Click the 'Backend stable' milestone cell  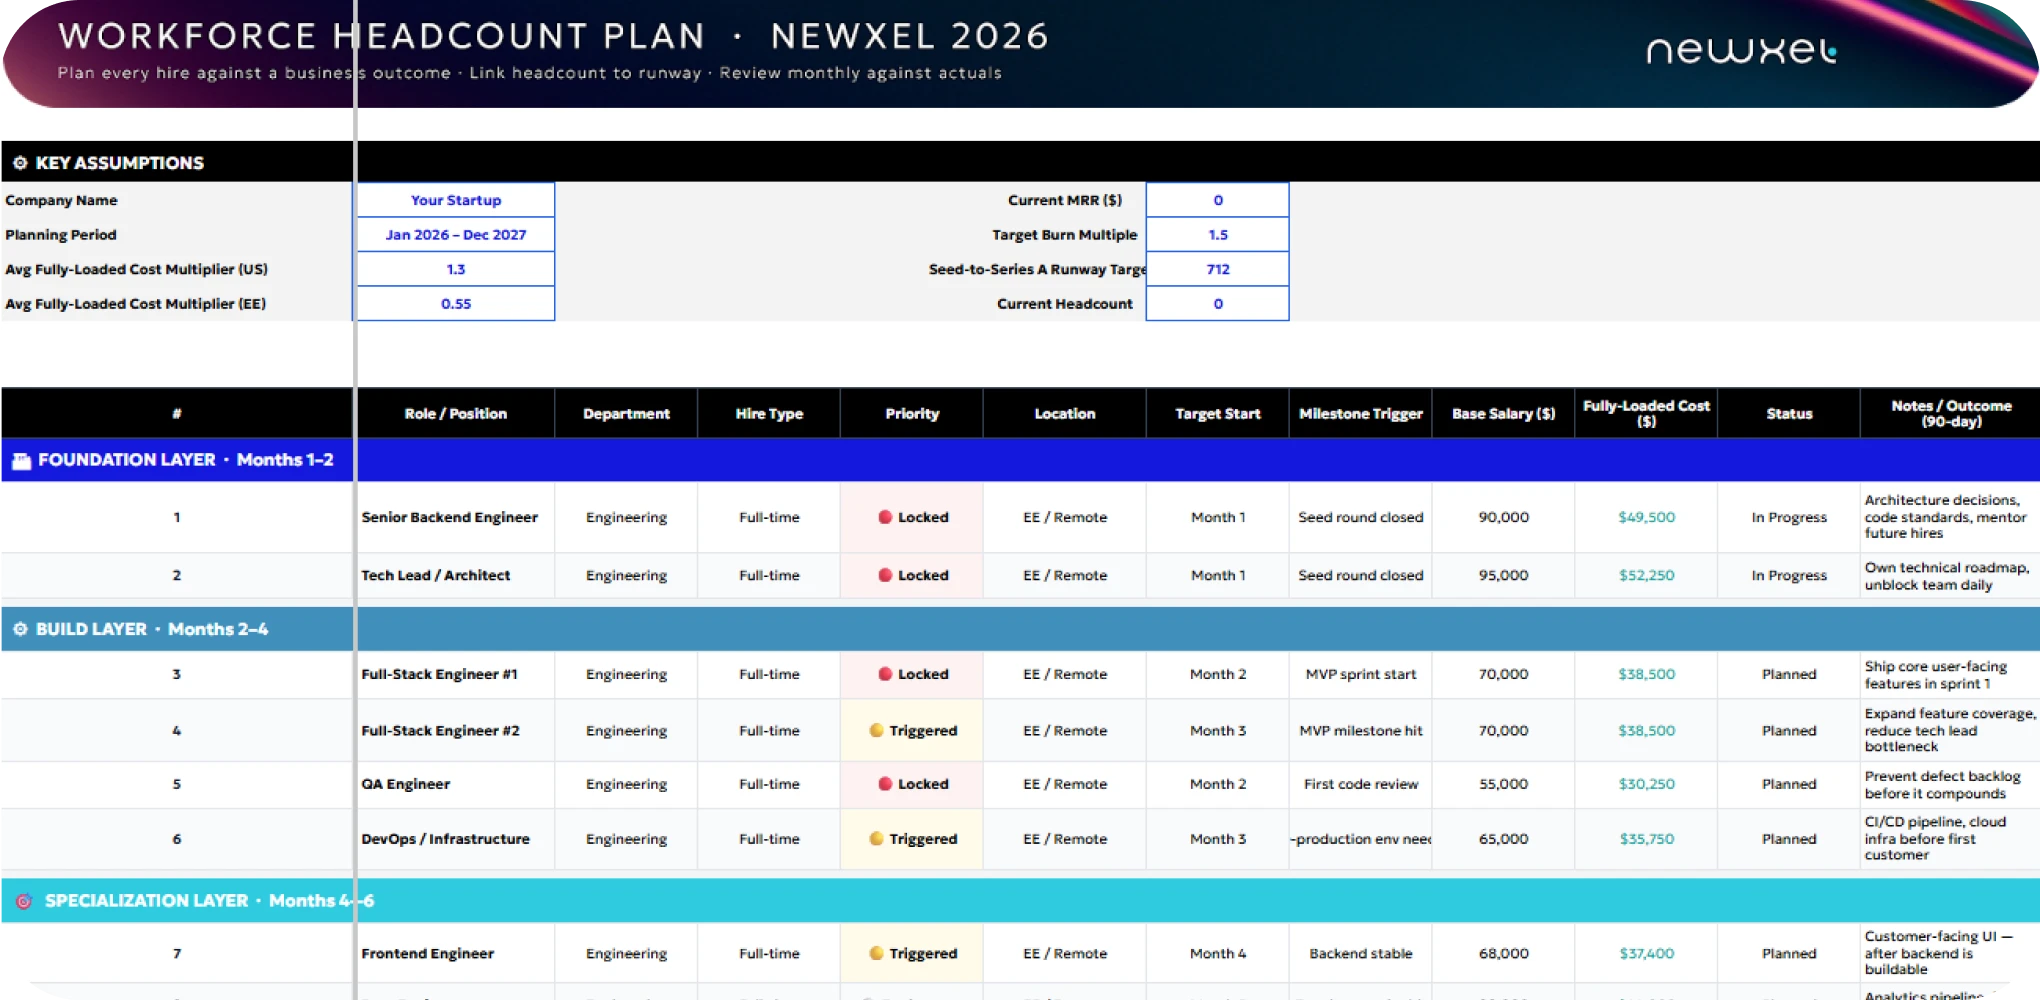(1361, 953)
